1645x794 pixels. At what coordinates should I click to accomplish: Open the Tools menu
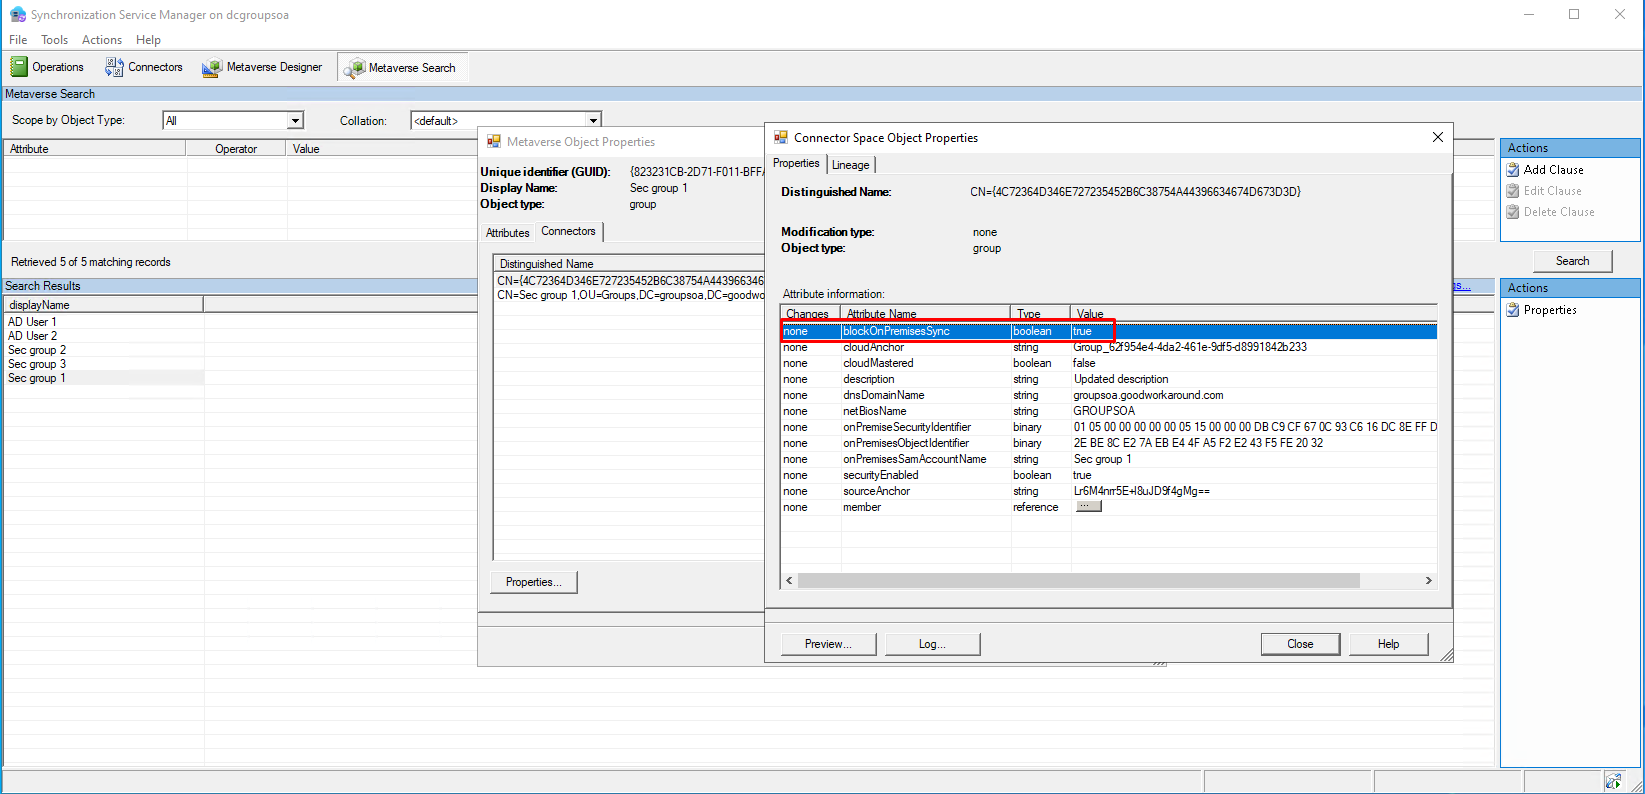[54, 40]
